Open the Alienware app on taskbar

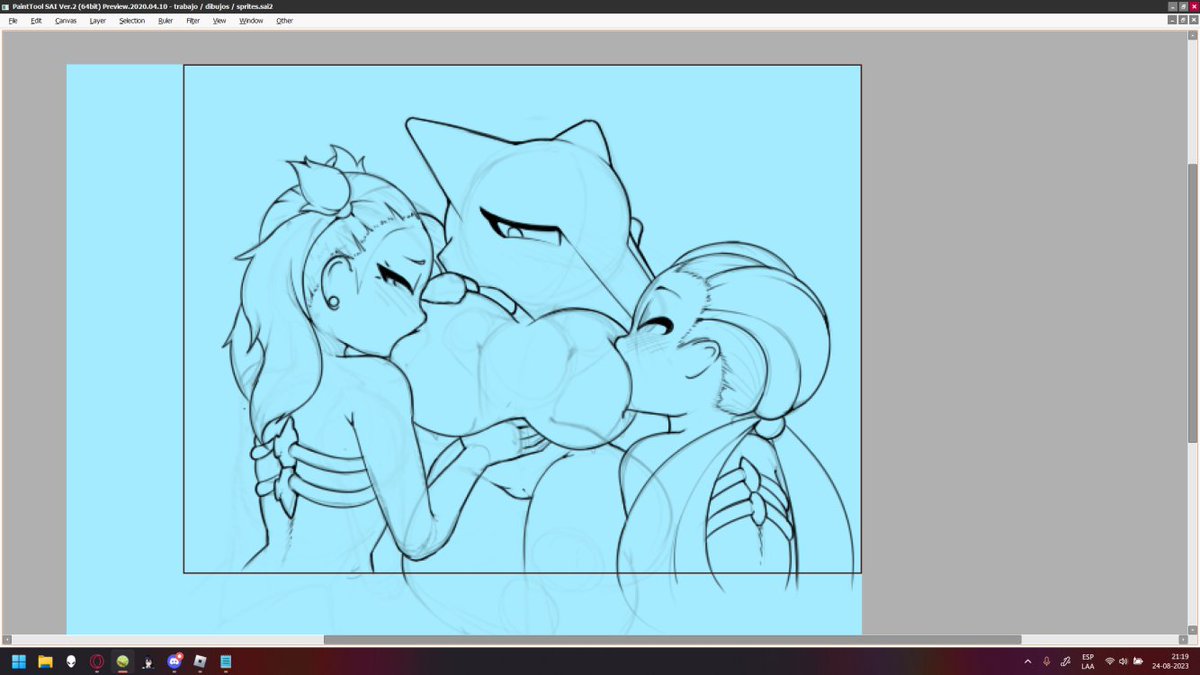click(x=71, y=661)
